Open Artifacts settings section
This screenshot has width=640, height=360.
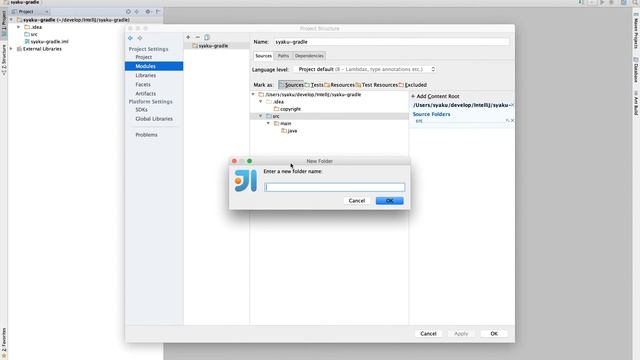pyautogui.click(x=145, y=93)
